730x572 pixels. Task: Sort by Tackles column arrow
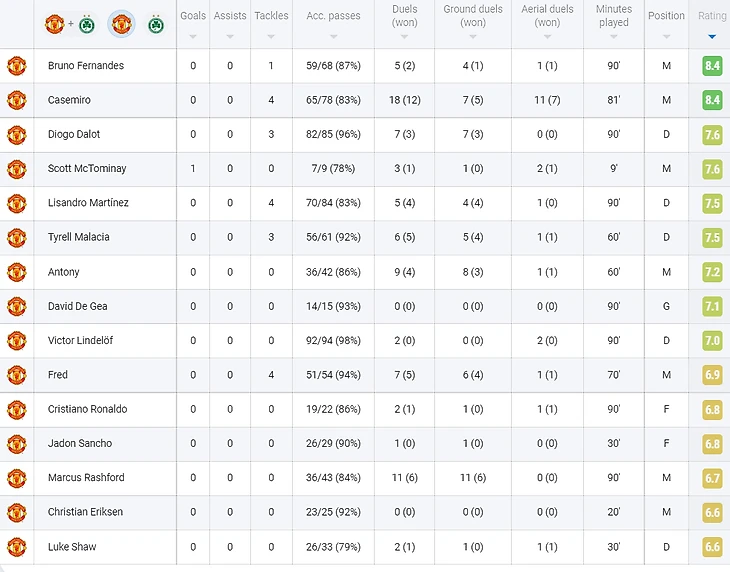pos(271,37)
